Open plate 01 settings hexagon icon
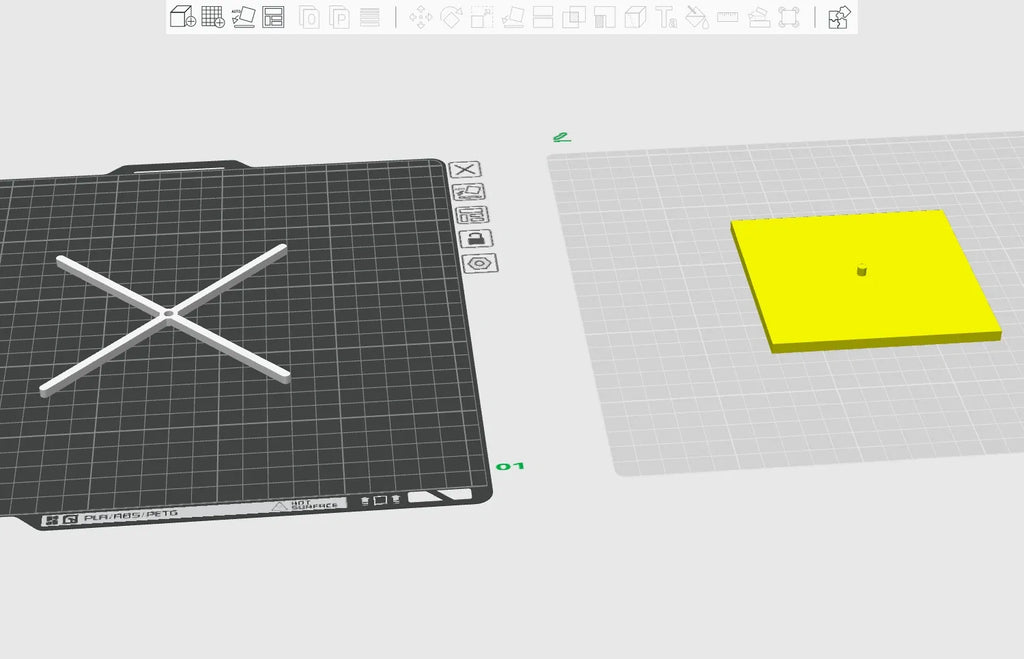 480,263
